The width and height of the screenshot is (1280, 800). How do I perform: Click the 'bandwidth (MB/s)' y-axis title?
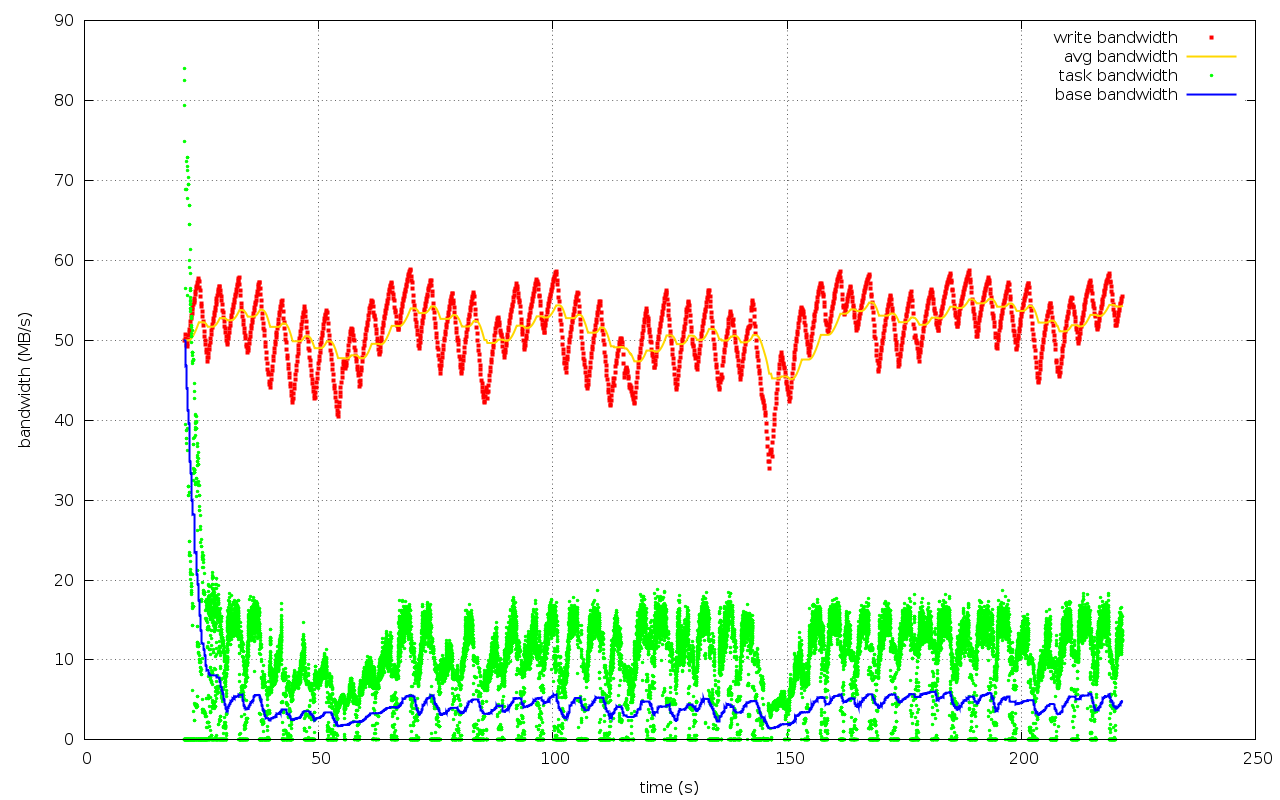(x=26, y=379)
